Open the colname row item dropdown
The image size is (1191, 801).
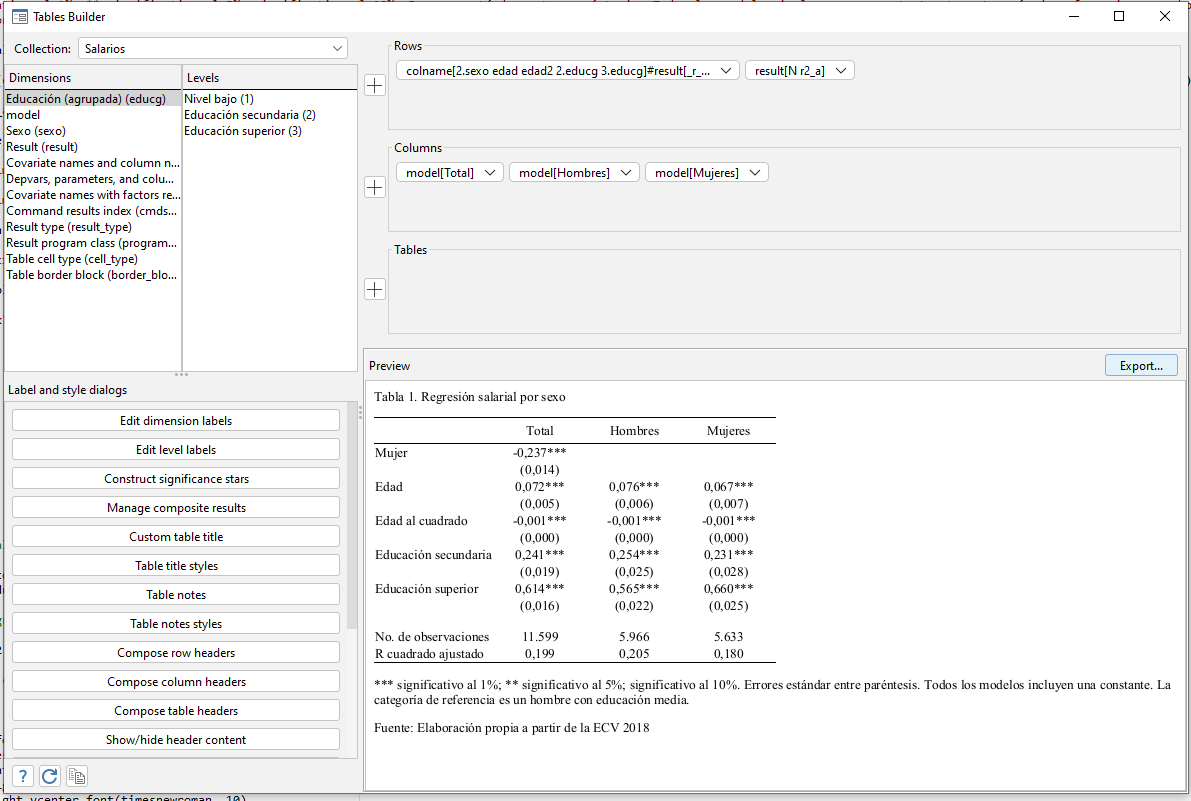727,70
